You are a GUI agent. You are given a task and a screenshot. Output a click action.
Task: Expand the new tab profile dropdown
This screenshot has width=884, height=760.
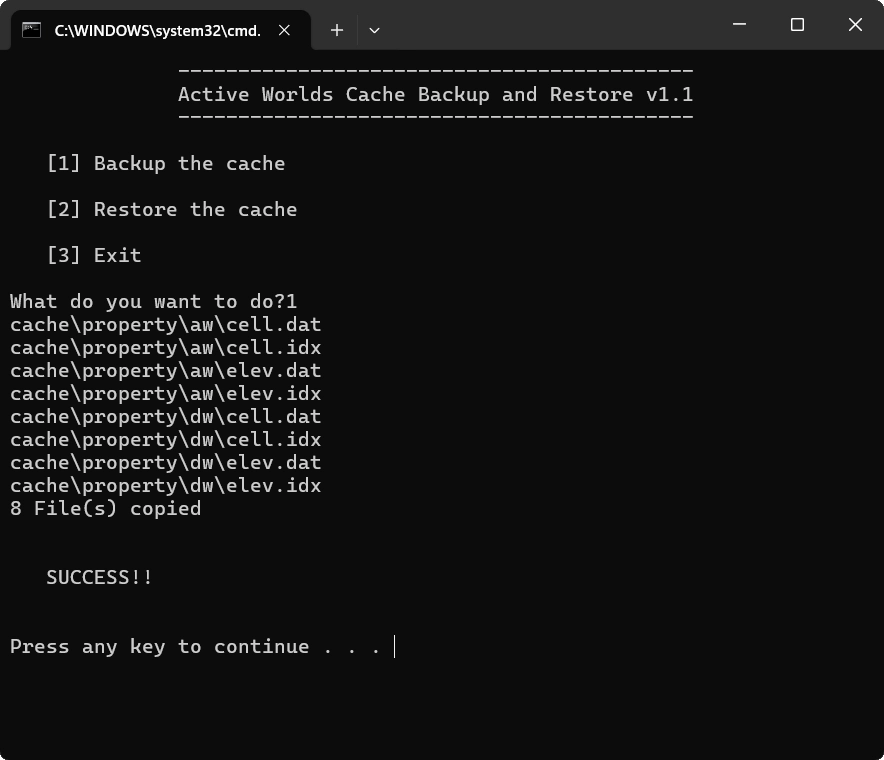(x=374, y=30)
